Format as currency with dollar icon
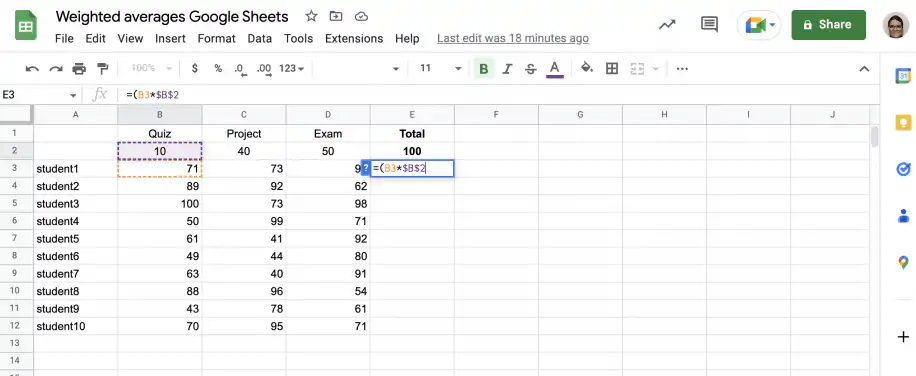 [195, 68]
